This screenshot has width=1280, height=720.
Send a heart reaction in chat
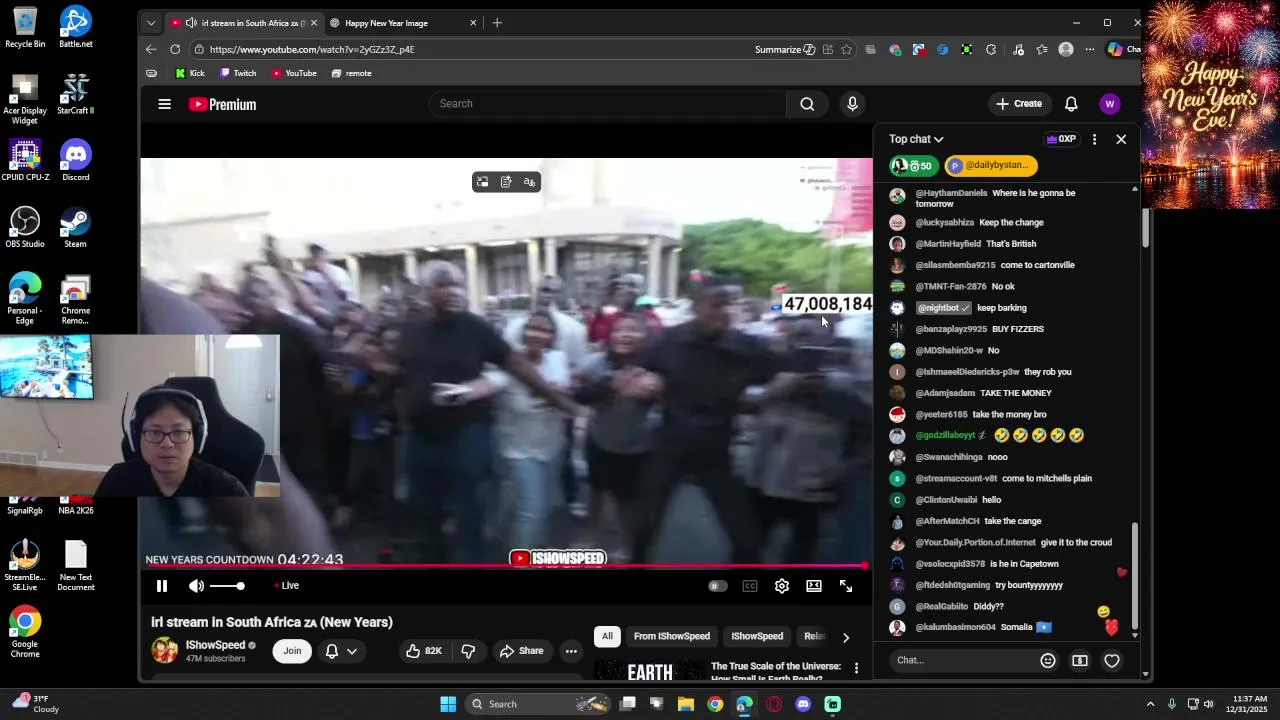pos(1112,660)
